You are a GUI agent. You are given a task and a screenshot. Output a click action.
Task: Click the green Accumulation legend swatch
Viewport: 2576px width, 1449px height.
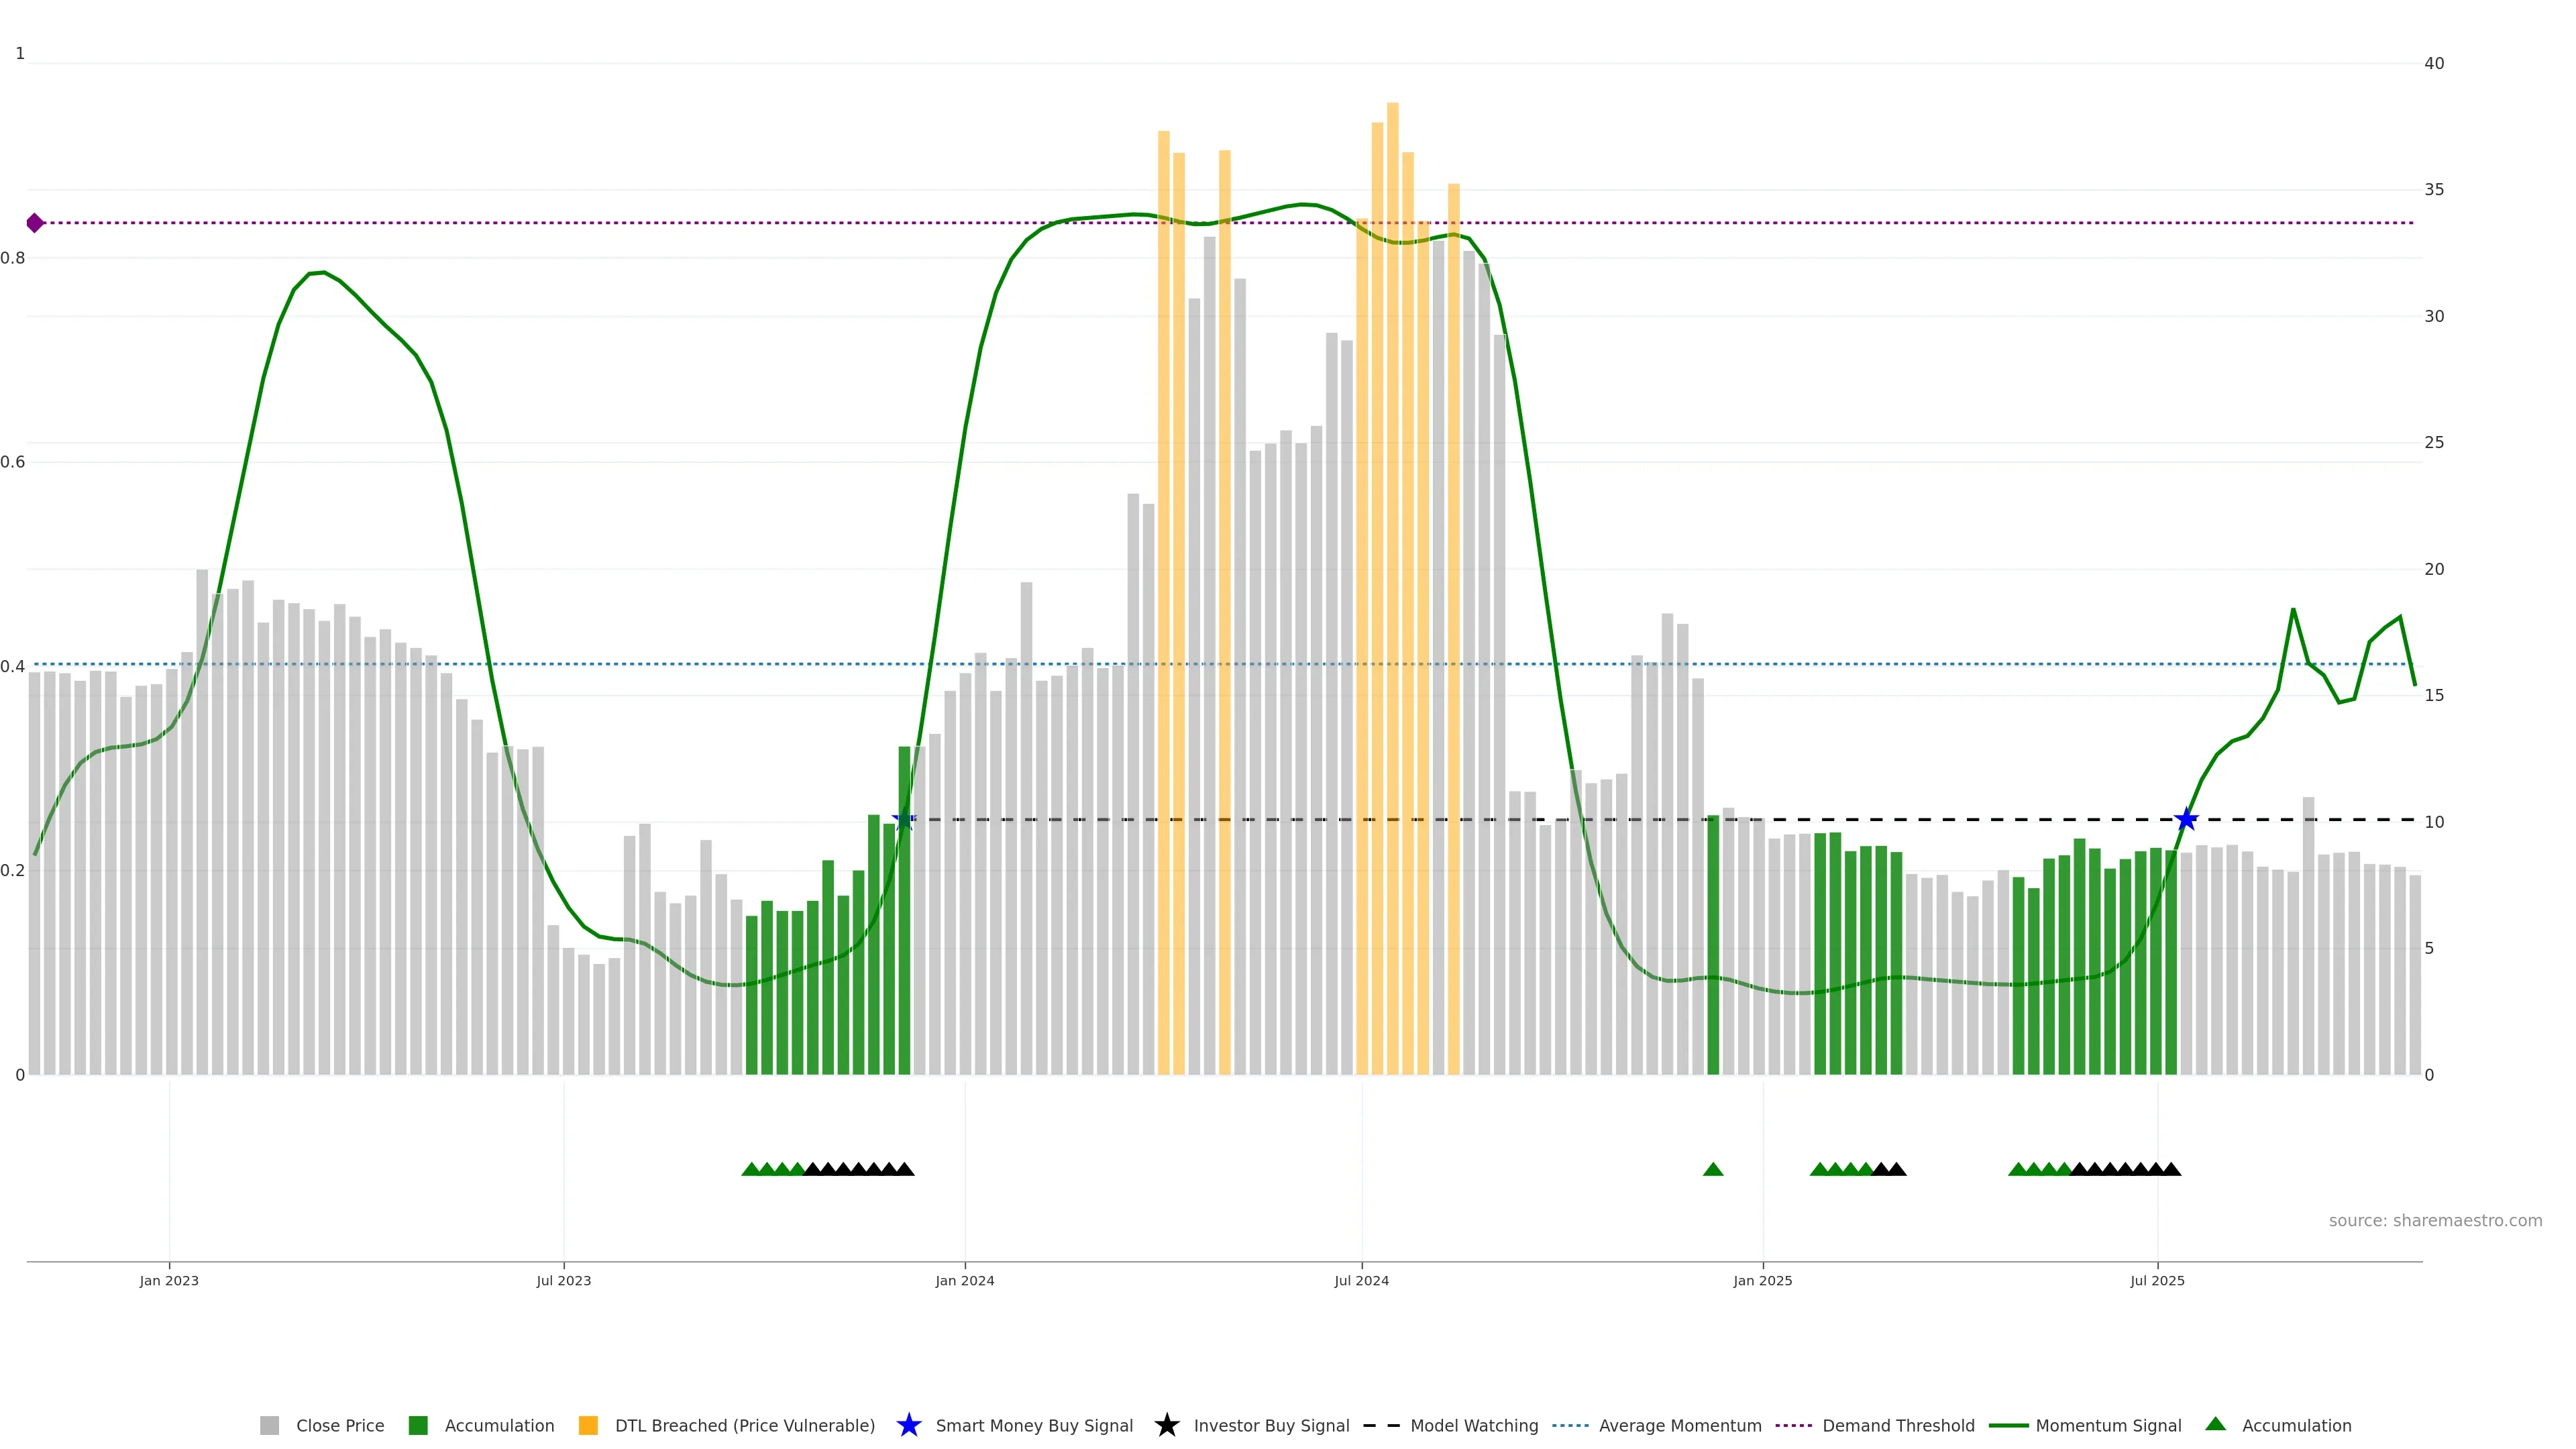tap(418, 1425)
